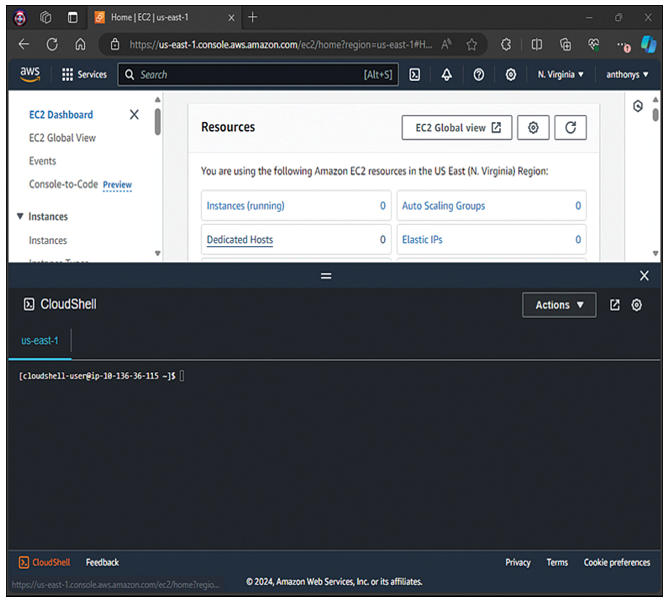The height and width of the screenshot is (604, 668).
Task: Open browser collections icon
Action: (x=565, y=44)
